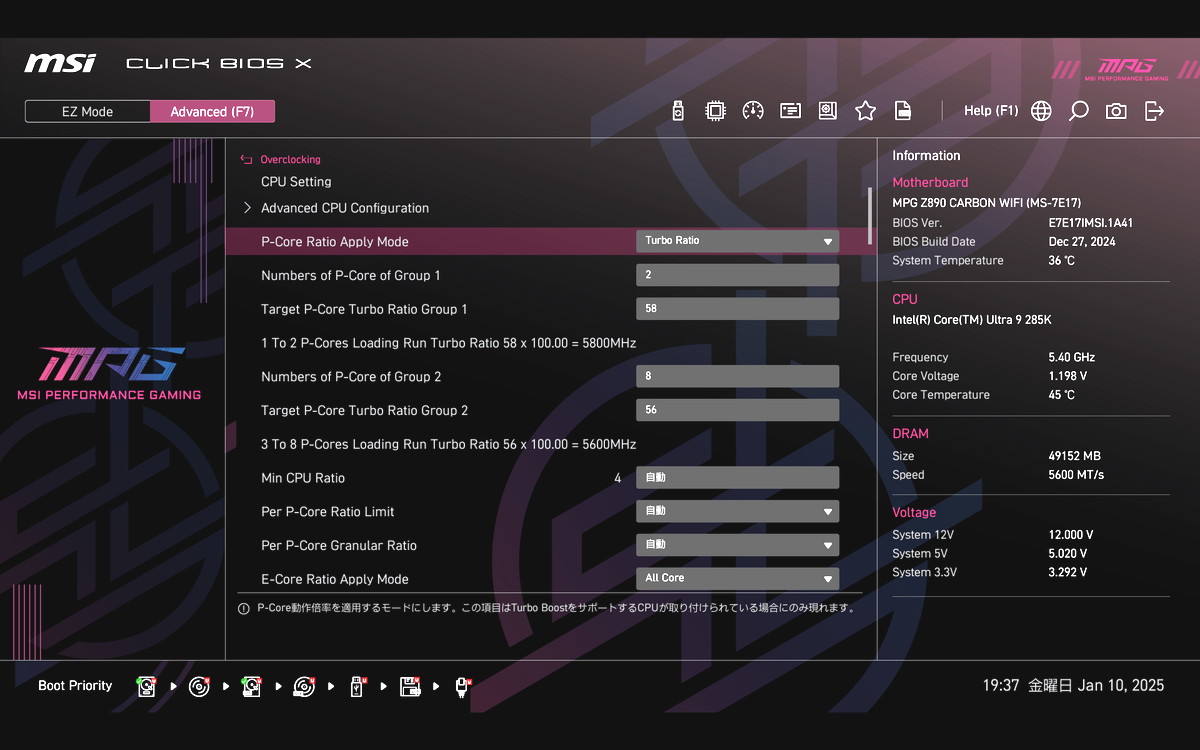Select the USB key boot device icon
Viewport: 1200px width, 750px height.
(357, 686)
